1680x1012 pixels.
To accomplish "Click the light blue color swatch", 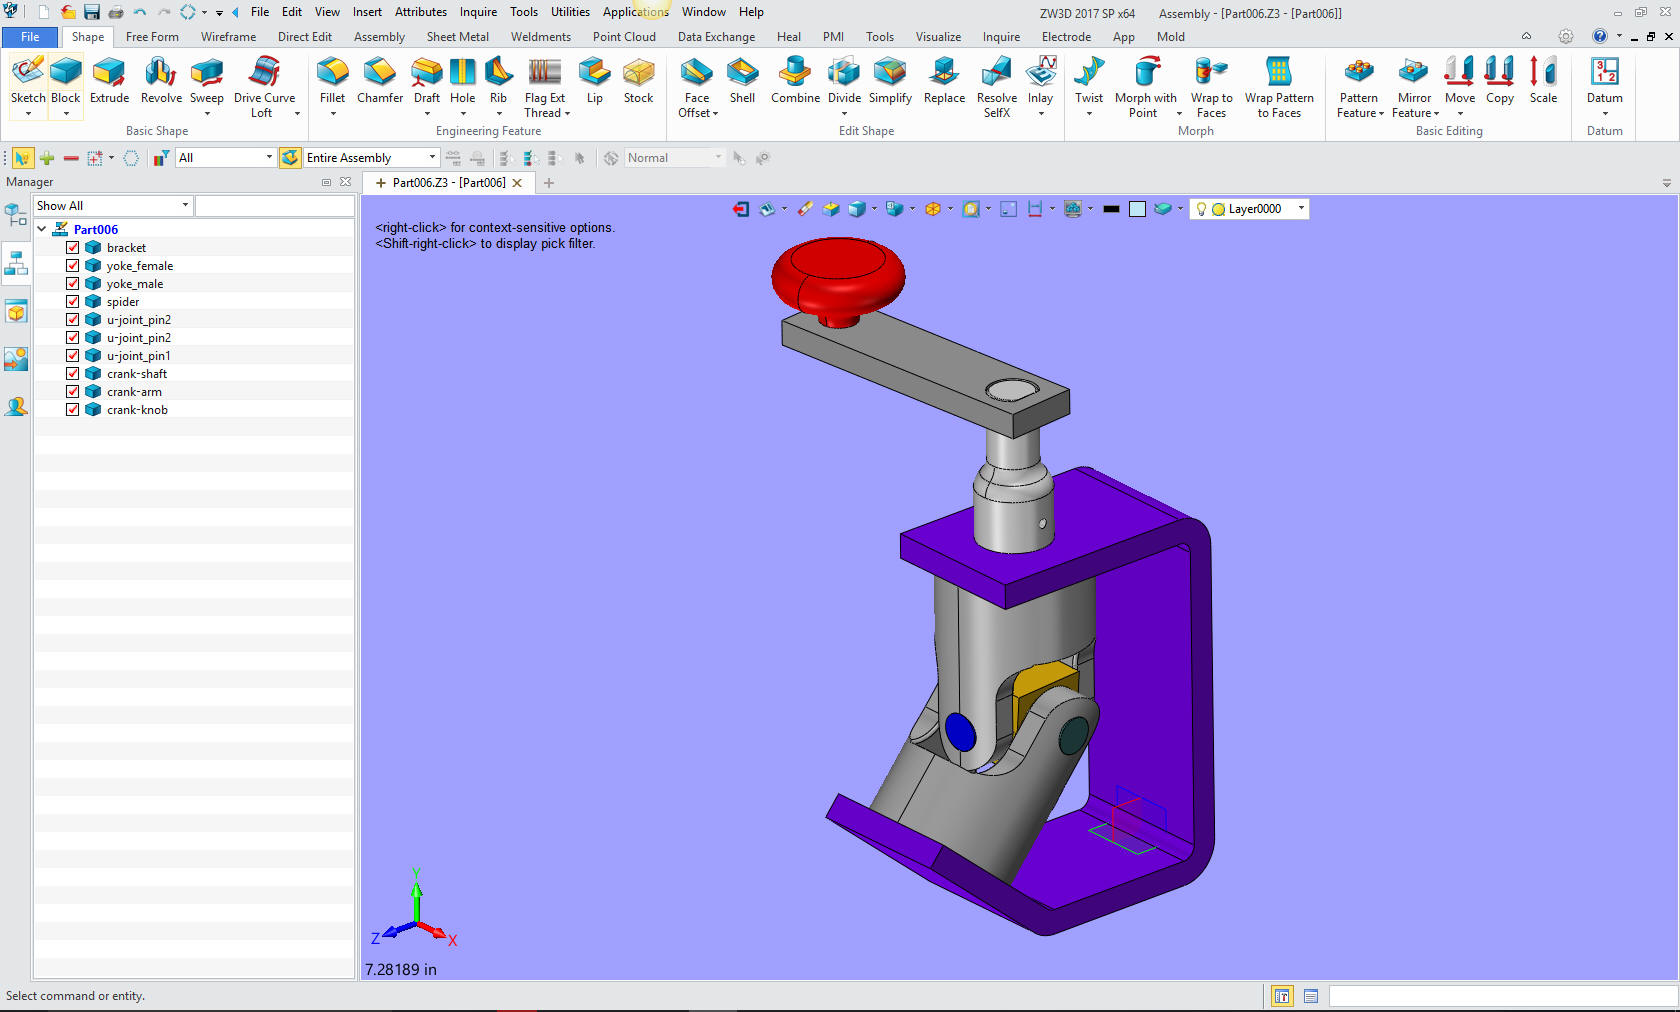I will 1137,209.
